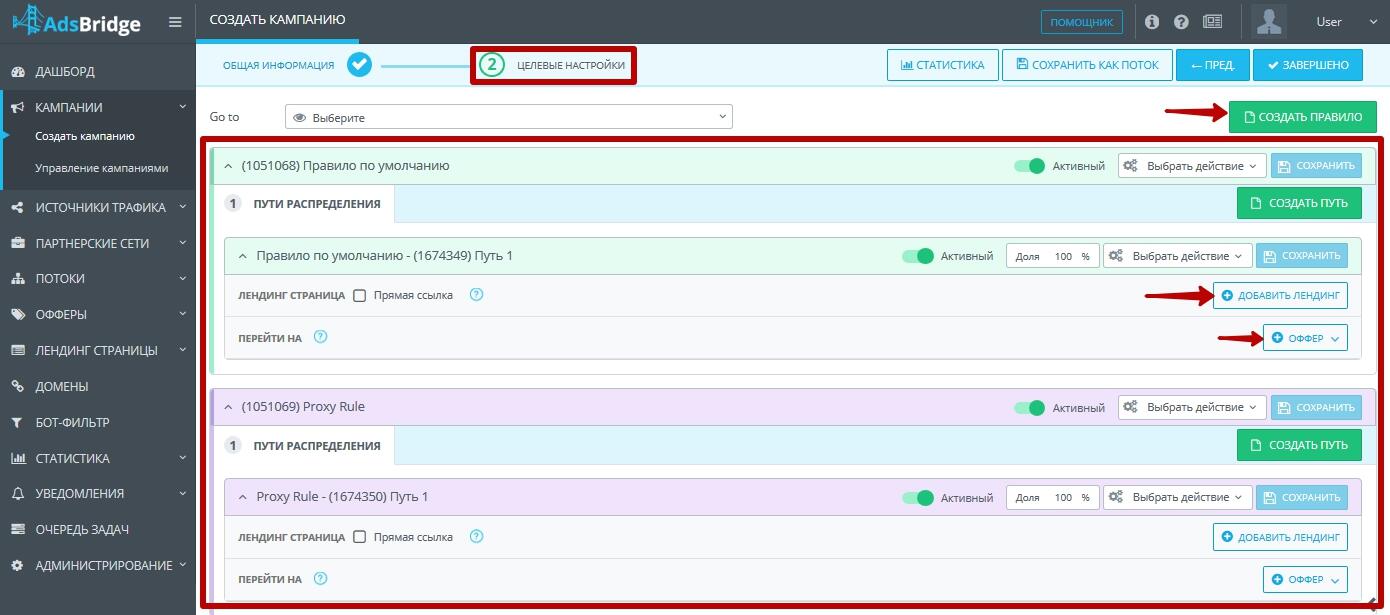Click help icon beside Прямая ссылка in default rule
The width and height of the screenshot is (1390, 615).
pos(476,295)
